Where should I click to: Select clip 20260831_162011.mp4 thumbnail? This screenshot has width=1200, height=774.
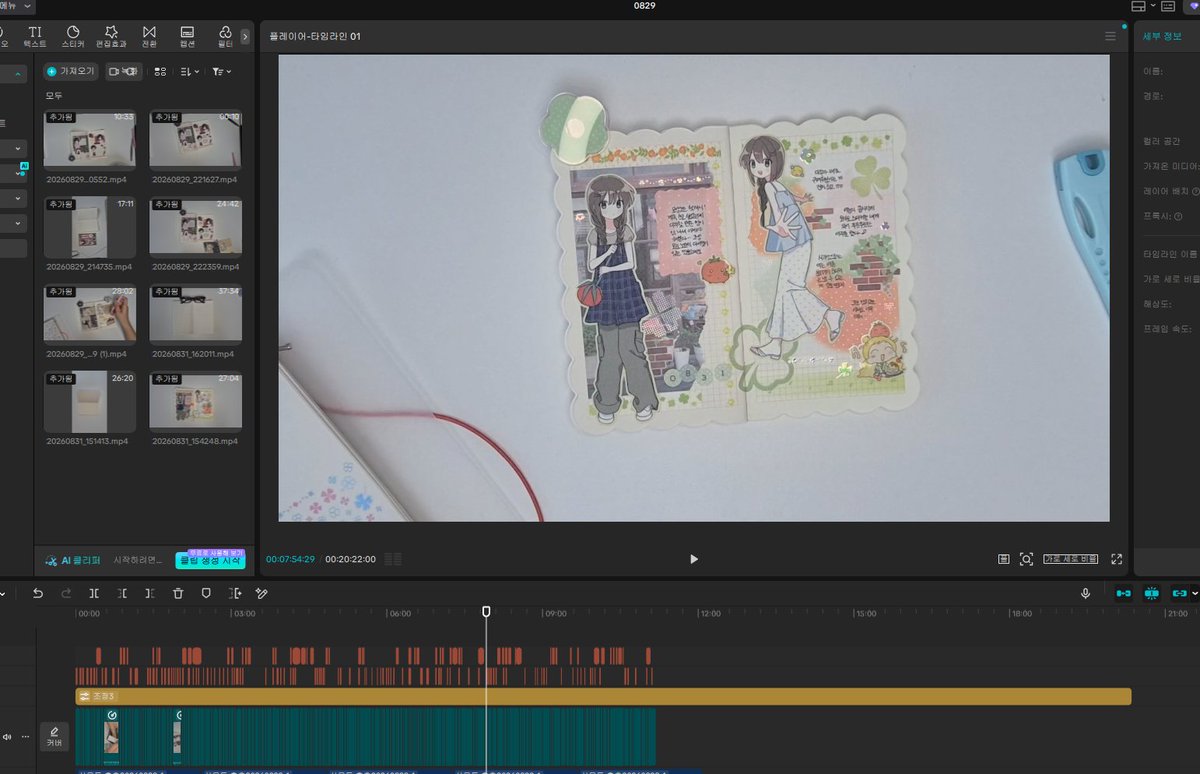[x=195, y=313]
